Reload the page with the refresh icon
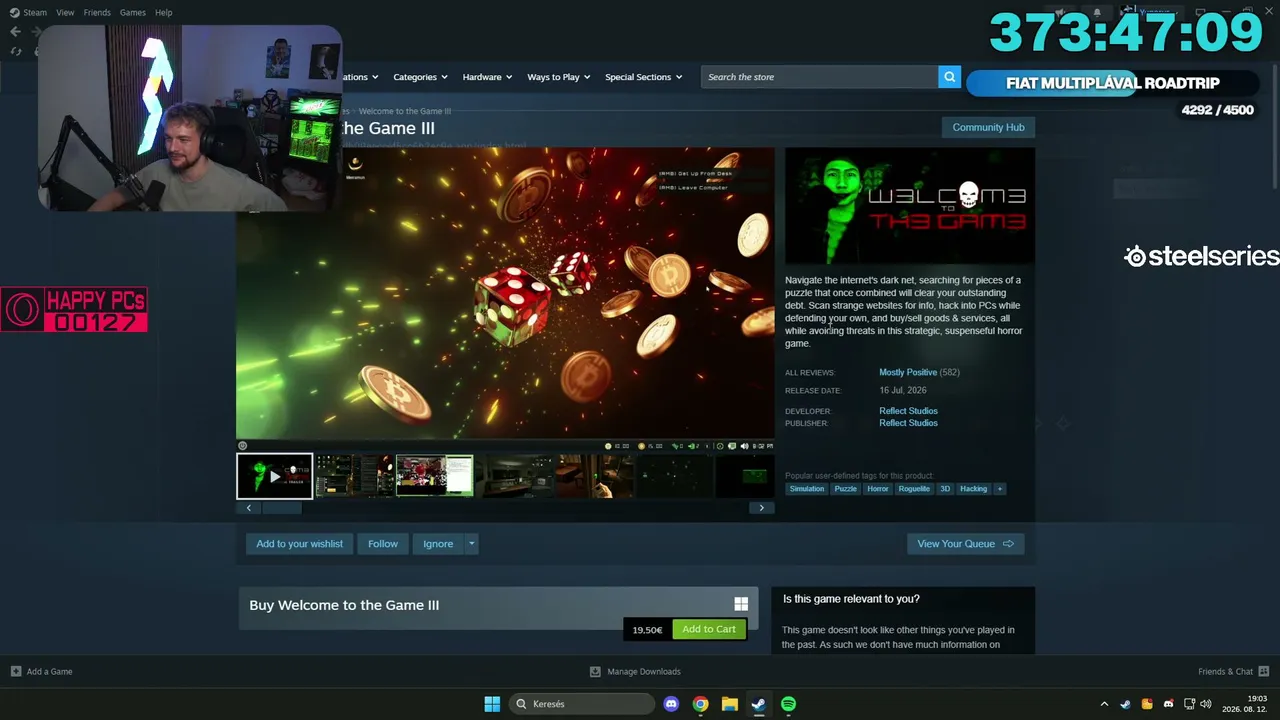This screenshot has width=1280, height=720. 15,51
